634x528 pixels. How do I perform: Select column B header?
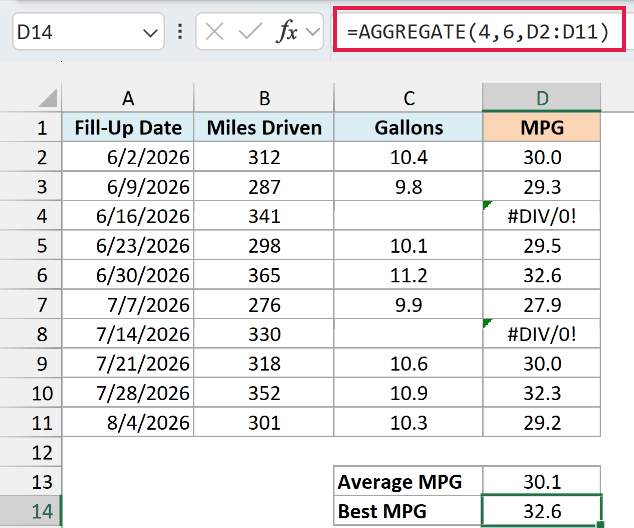coord(264,98)
